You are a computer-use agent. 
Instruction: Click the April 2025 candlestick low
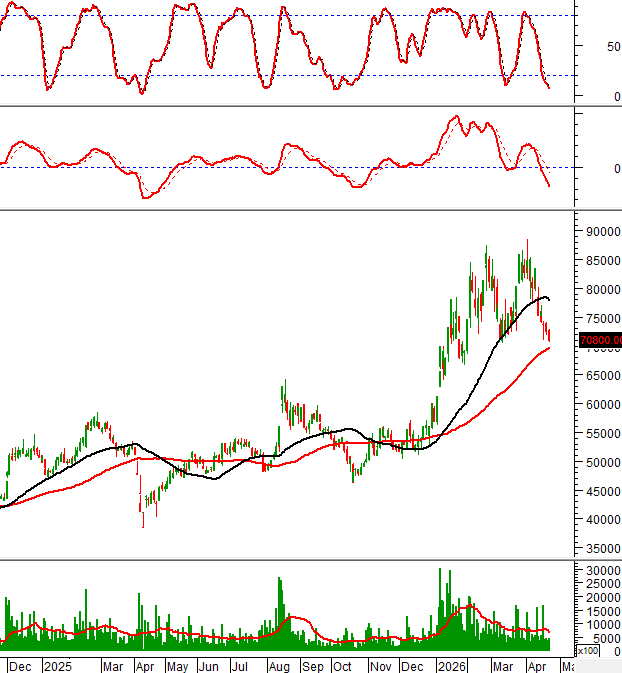[x=142, y=524]
